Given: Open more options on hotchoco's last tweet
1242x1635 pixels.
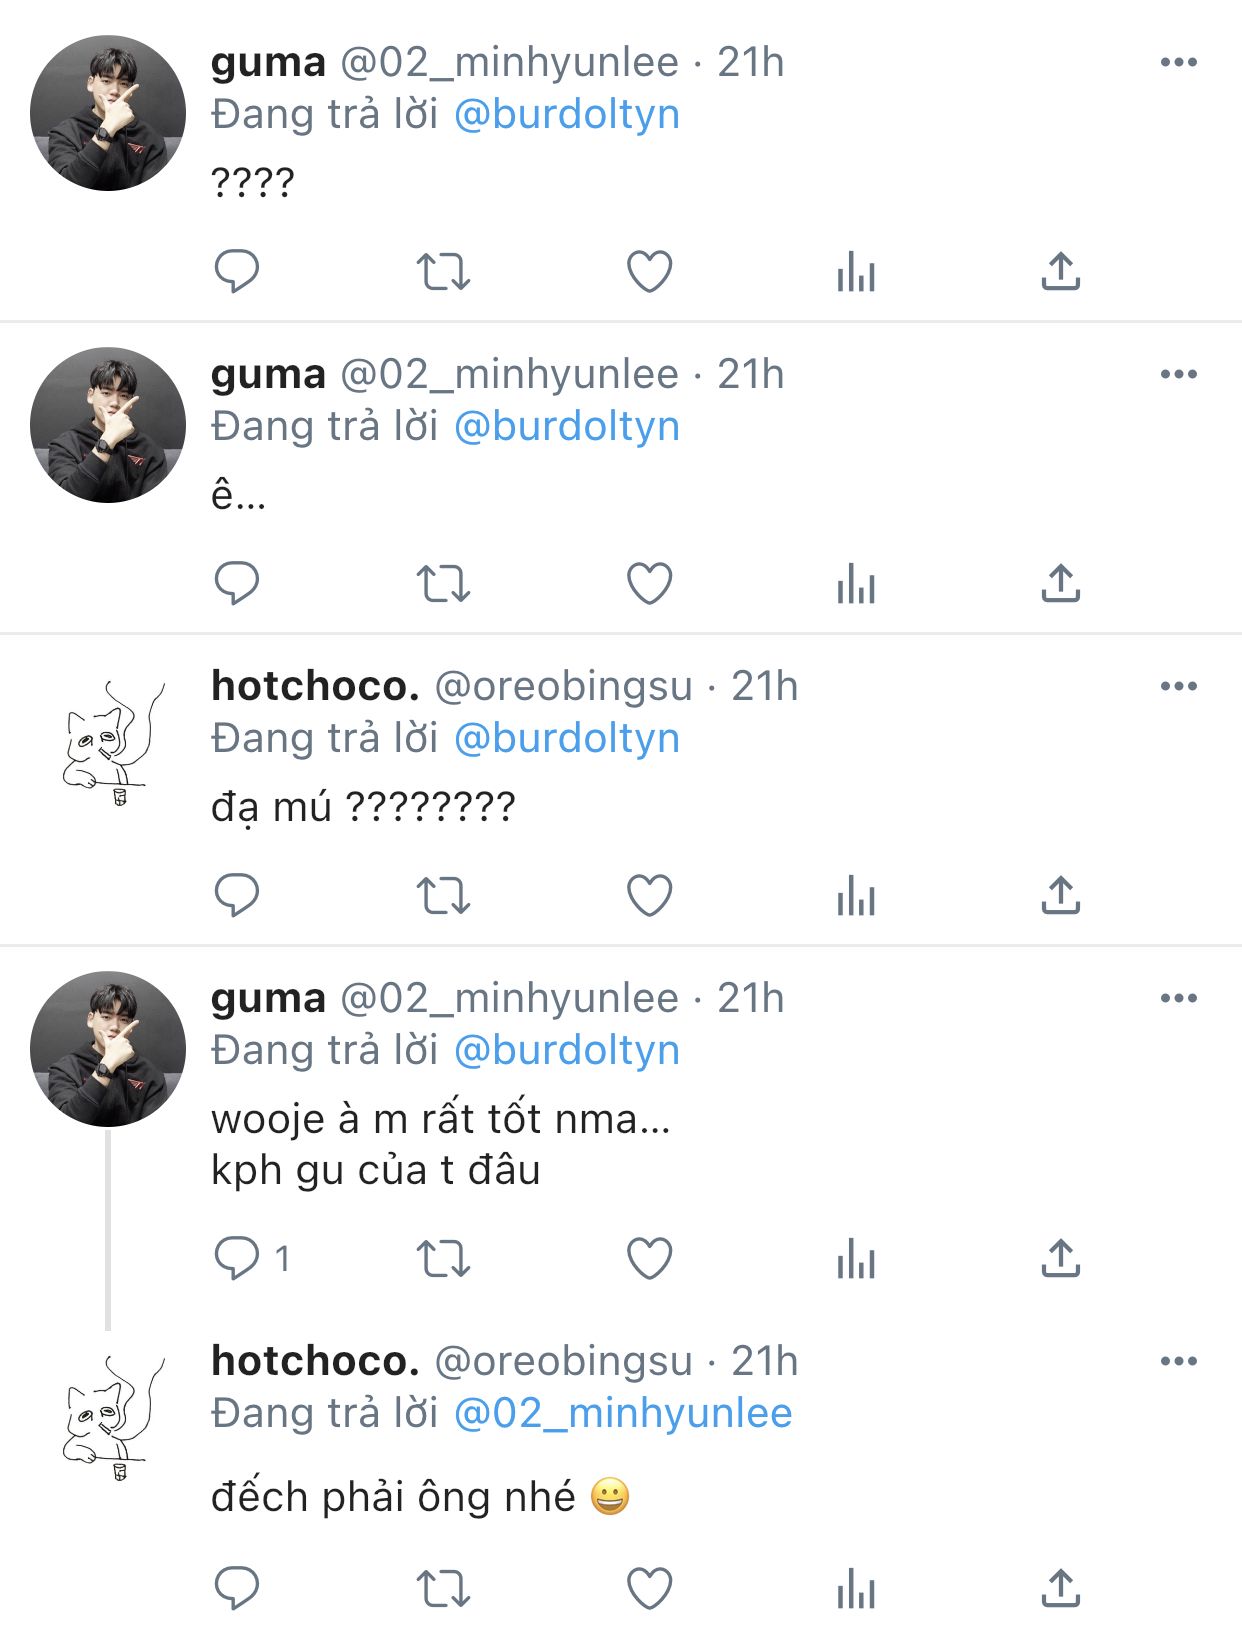Looking at the screenshot, I should coord(1179,1361).
